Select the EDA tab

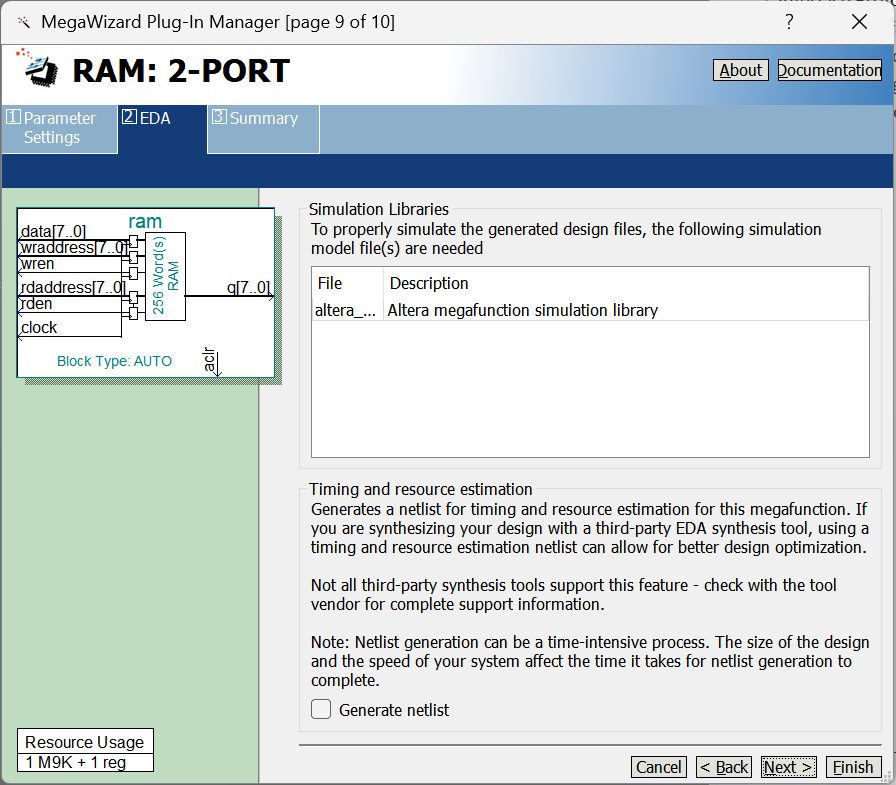[162, 129]
